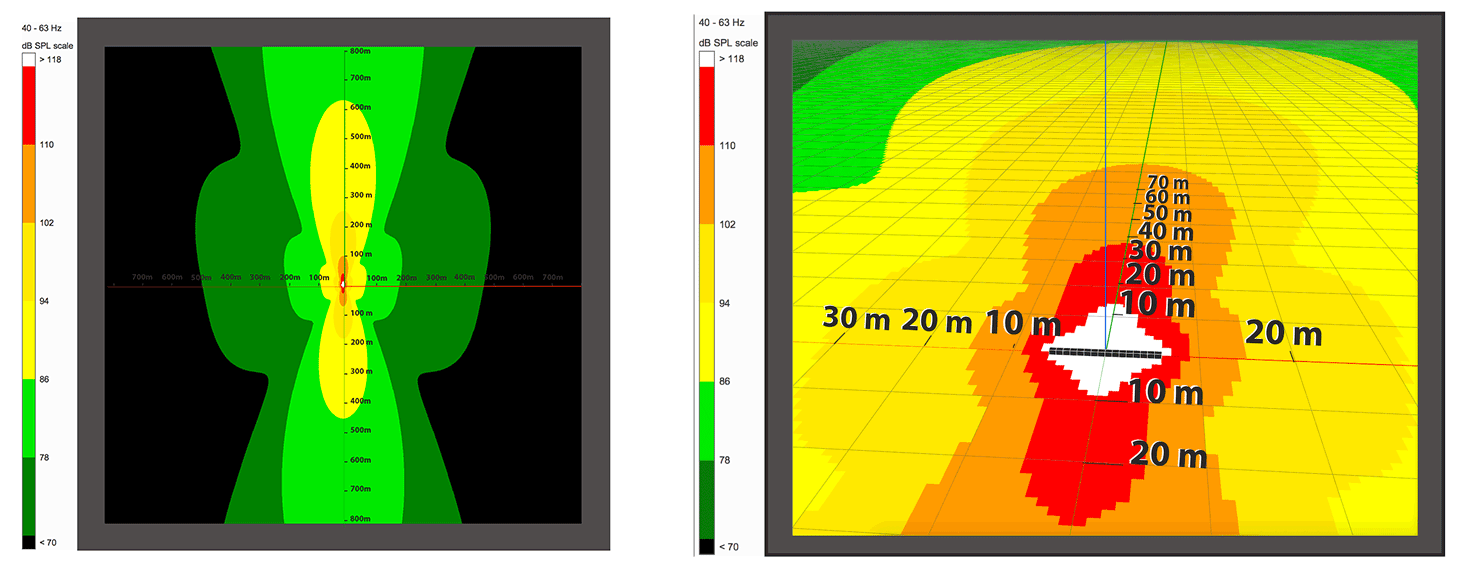Click the red swatch in right SPL legend
Viewport: 1465px width, 571px height.
[x=707, y=105]
